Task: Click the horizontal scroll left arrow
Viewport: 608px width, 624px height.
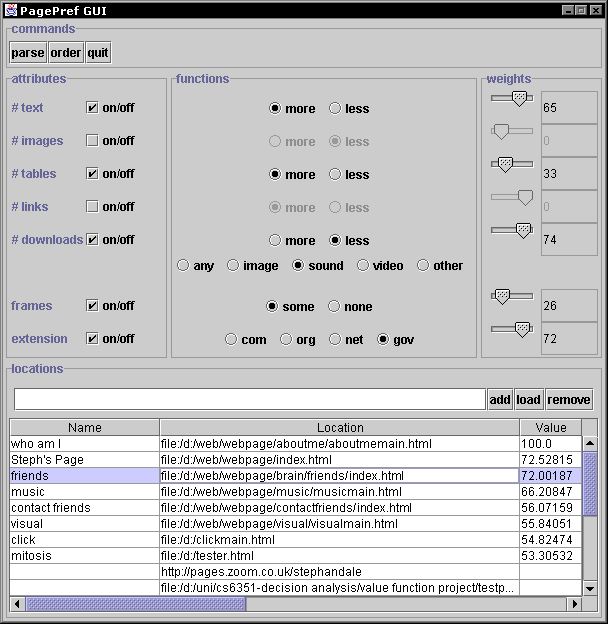Action: coord(17,604)
